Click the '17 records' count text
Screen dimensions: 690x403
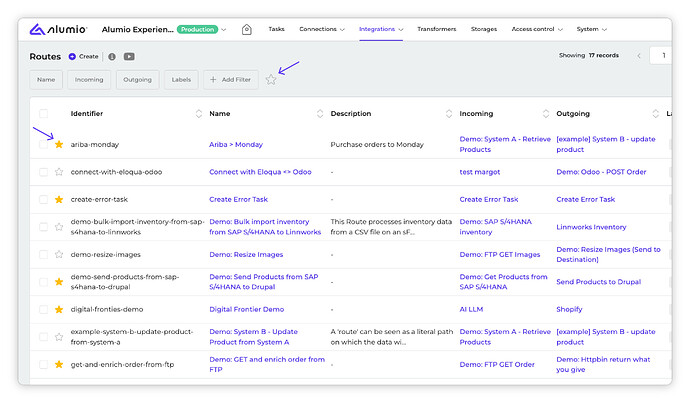click(x=604, y=55)
